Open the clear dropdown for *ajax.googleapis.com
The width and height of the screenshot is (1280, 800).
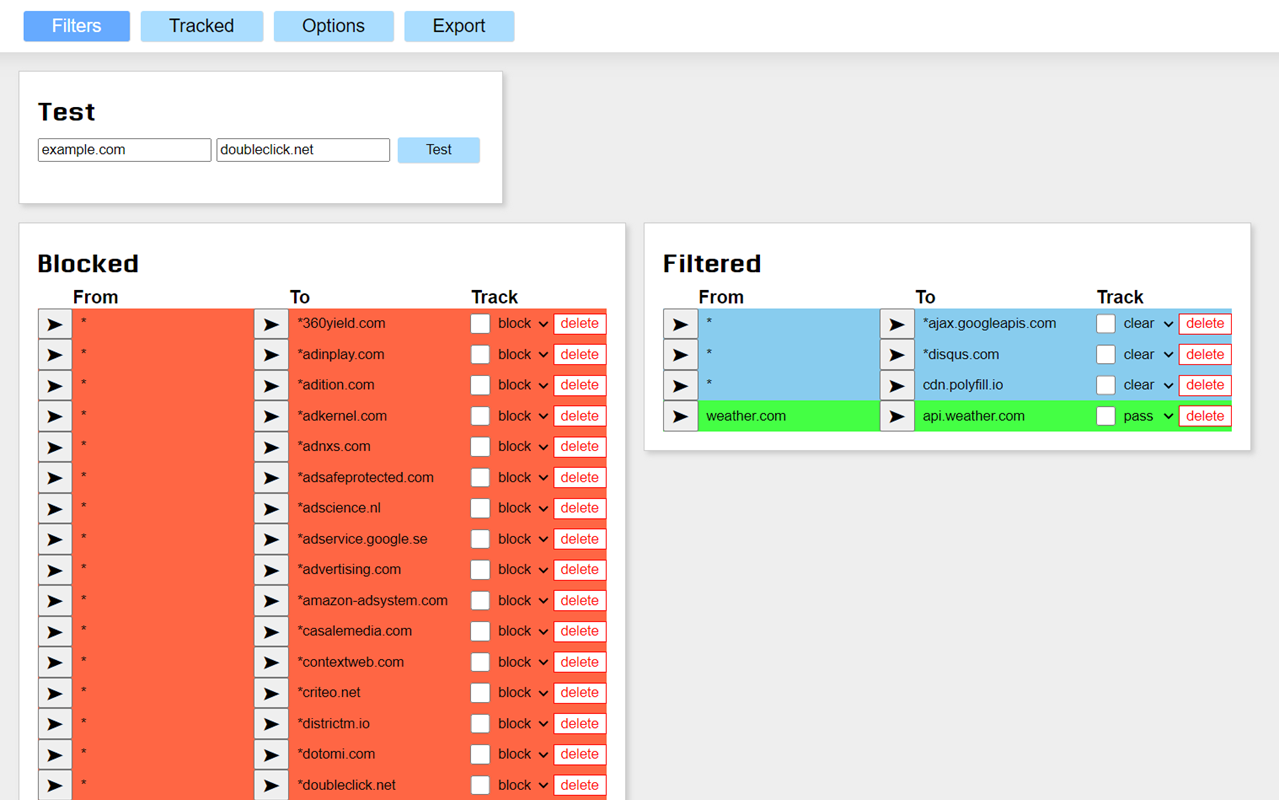coord(1148,324)
